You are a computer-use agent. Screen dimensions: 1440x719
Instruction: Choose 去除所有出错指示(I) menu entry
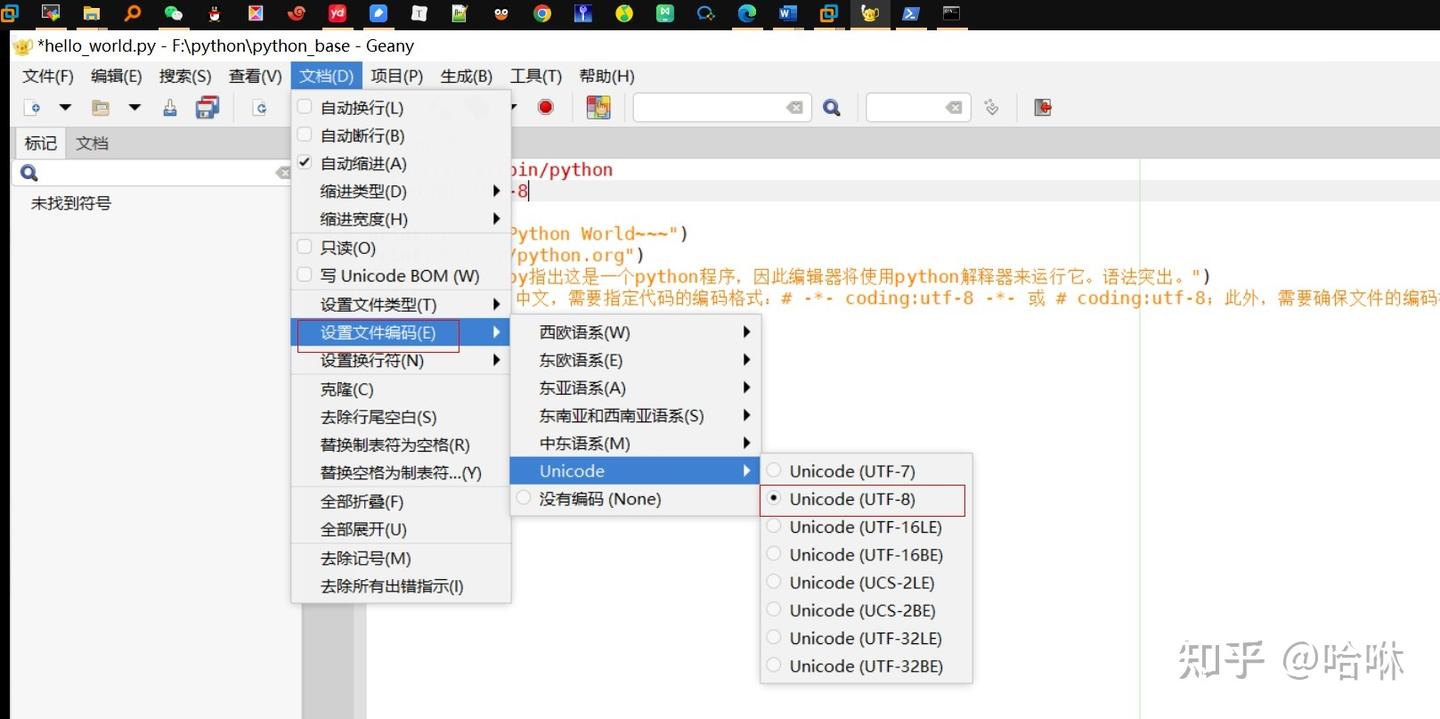coord(401,586)
